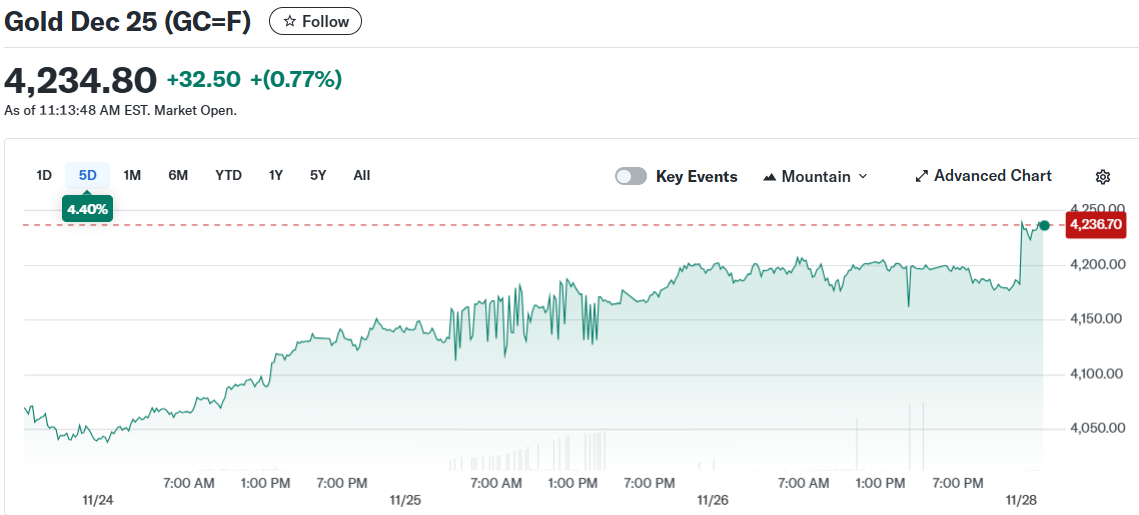Show the 5Y time range

[318, 175]
